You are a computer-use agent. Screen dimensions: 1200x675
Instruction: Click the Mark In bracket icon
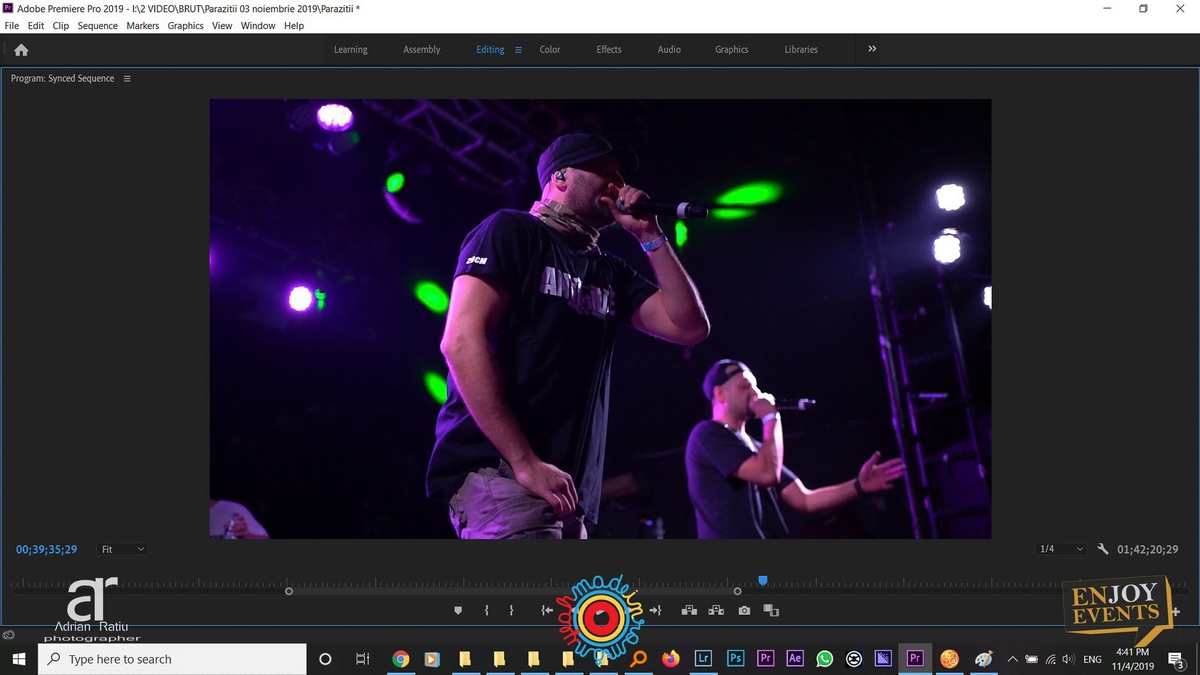(x=486, y=610)
